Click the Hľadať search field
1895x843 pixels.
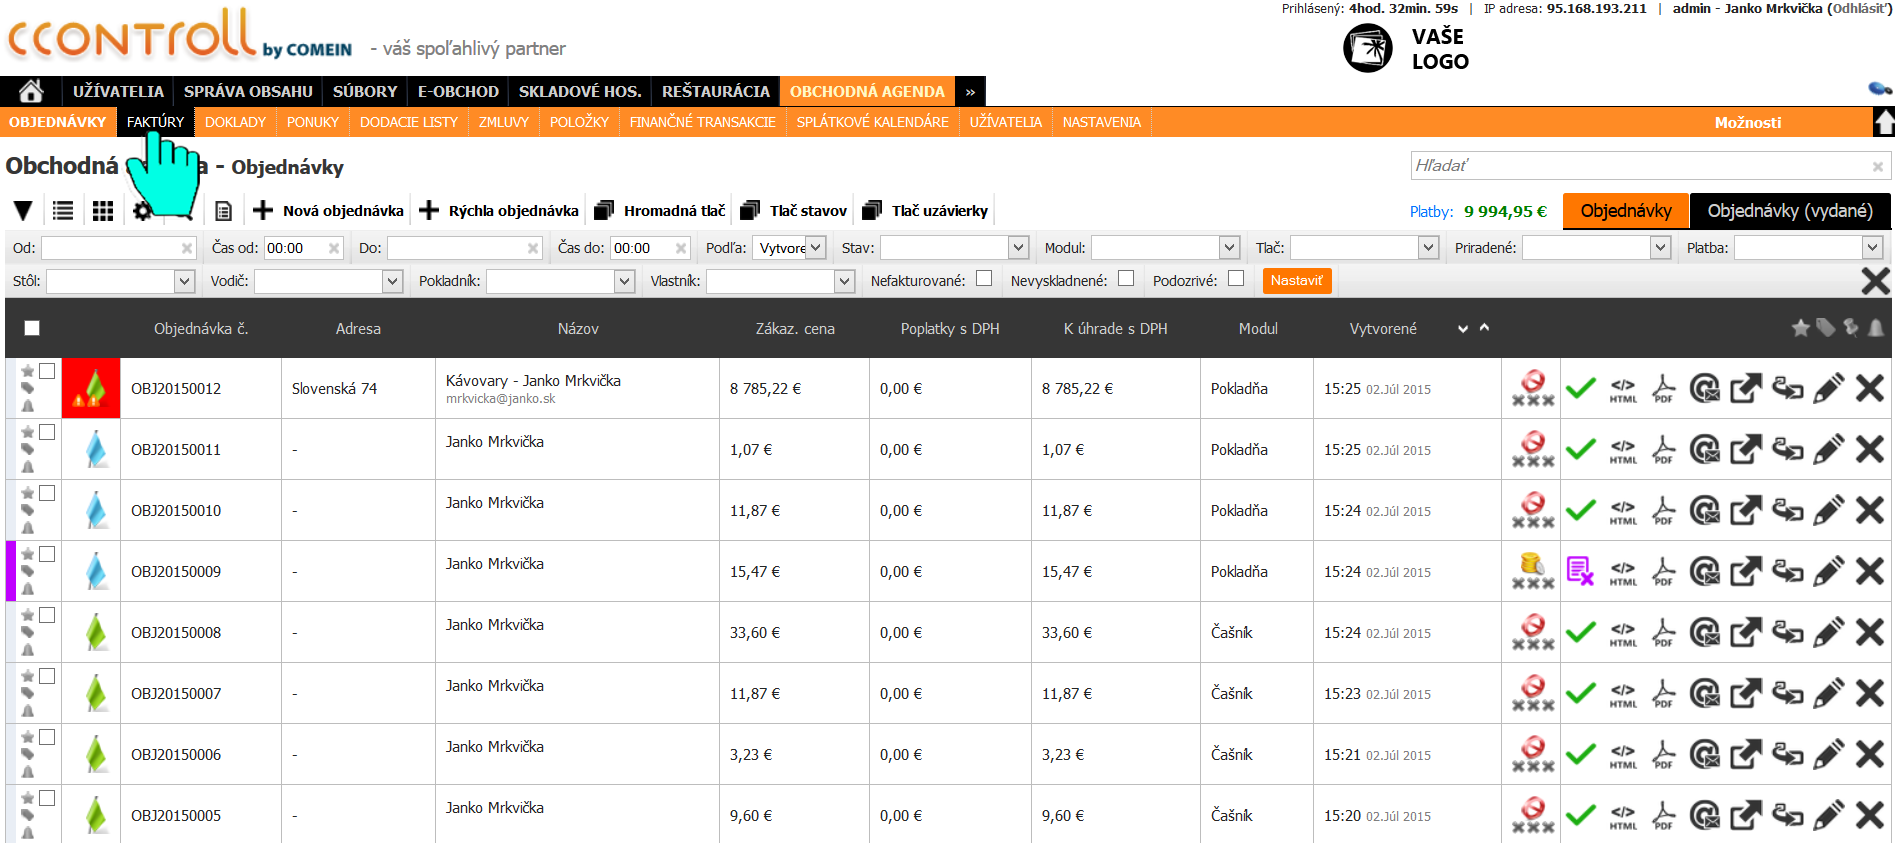(1640, 166)
